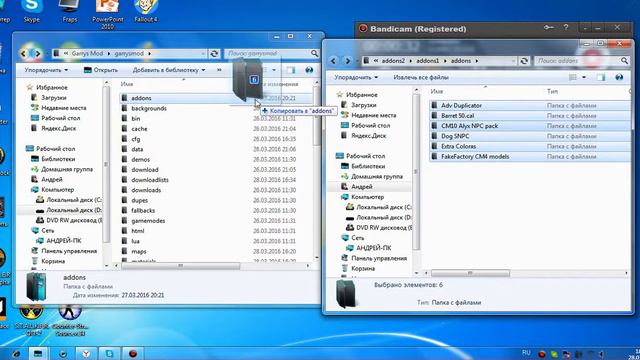Screen dimensions: 640x360
Task: Select Яндекс.Диск in garrysmod sidebar
Action: 58,129
